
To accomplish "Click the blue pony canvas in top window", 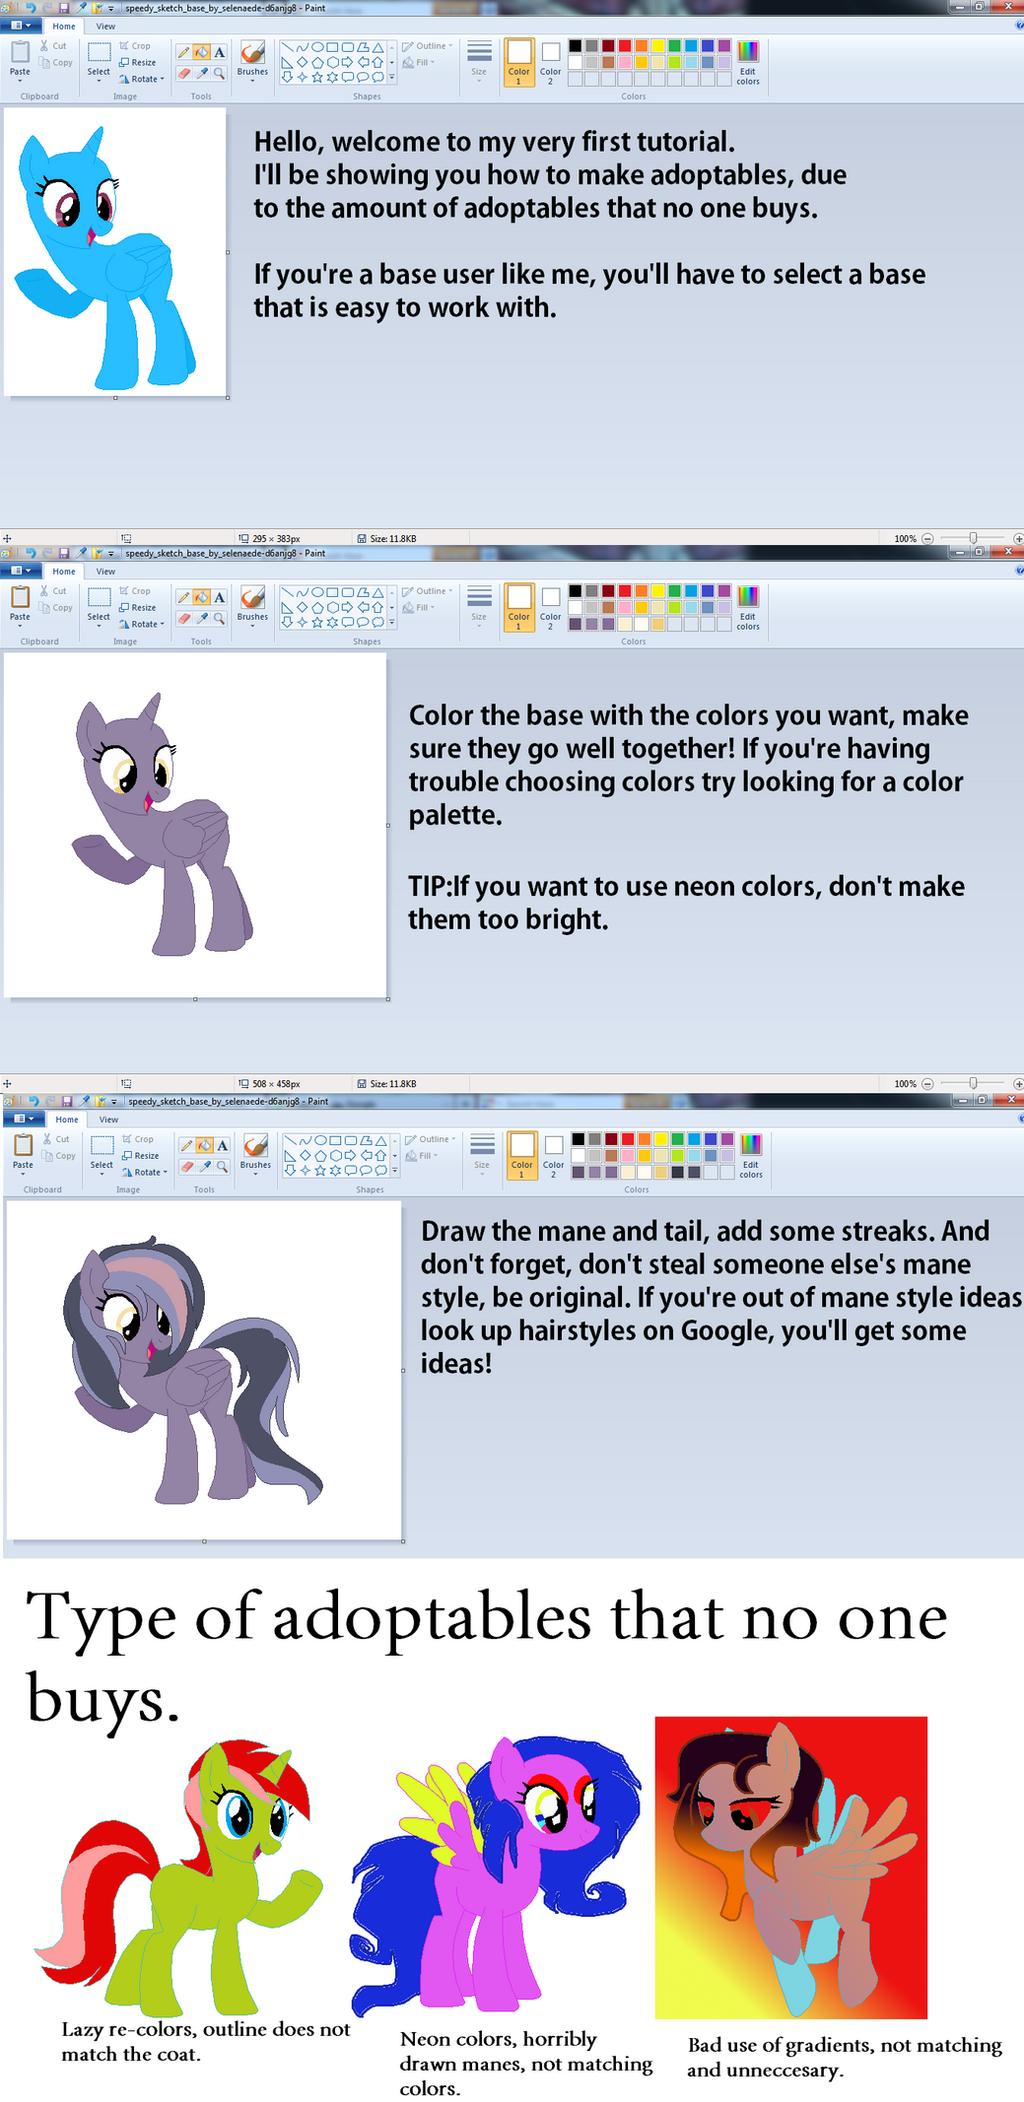I will coord(115,252).
